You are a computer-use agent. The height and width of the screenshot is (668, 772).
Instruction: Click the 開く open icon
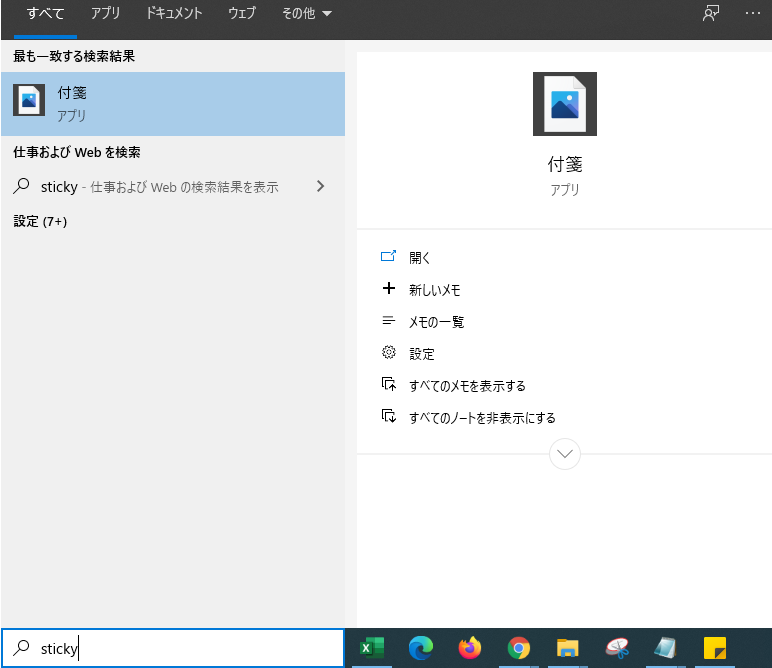388,256
